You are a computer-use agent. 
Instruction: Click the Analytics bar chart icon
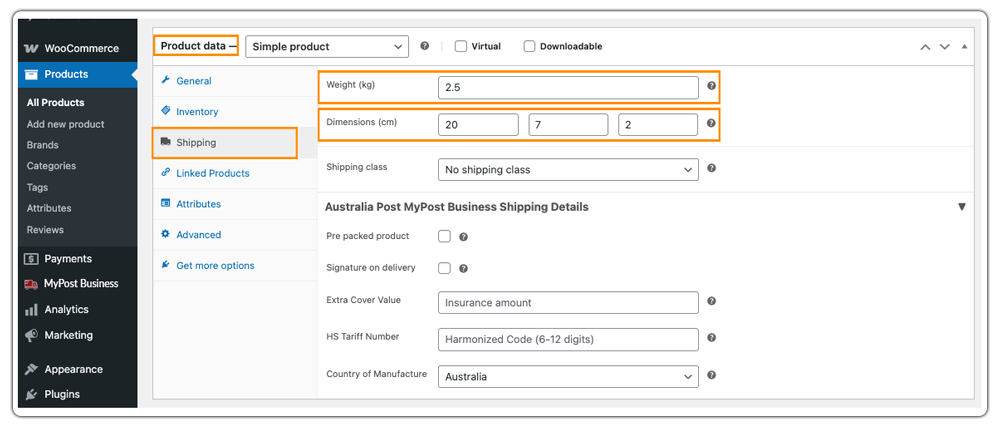click(x=31, y=310)
